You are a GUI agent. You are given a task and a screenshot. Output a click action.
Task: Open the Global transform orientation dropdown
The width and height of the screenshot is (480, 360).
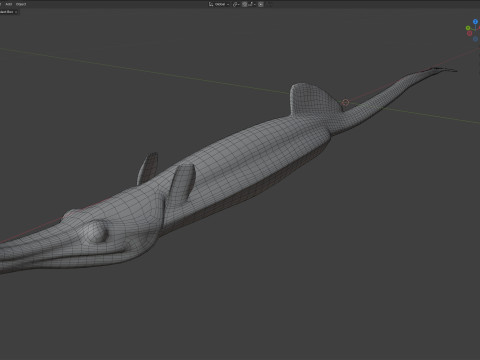219,4
